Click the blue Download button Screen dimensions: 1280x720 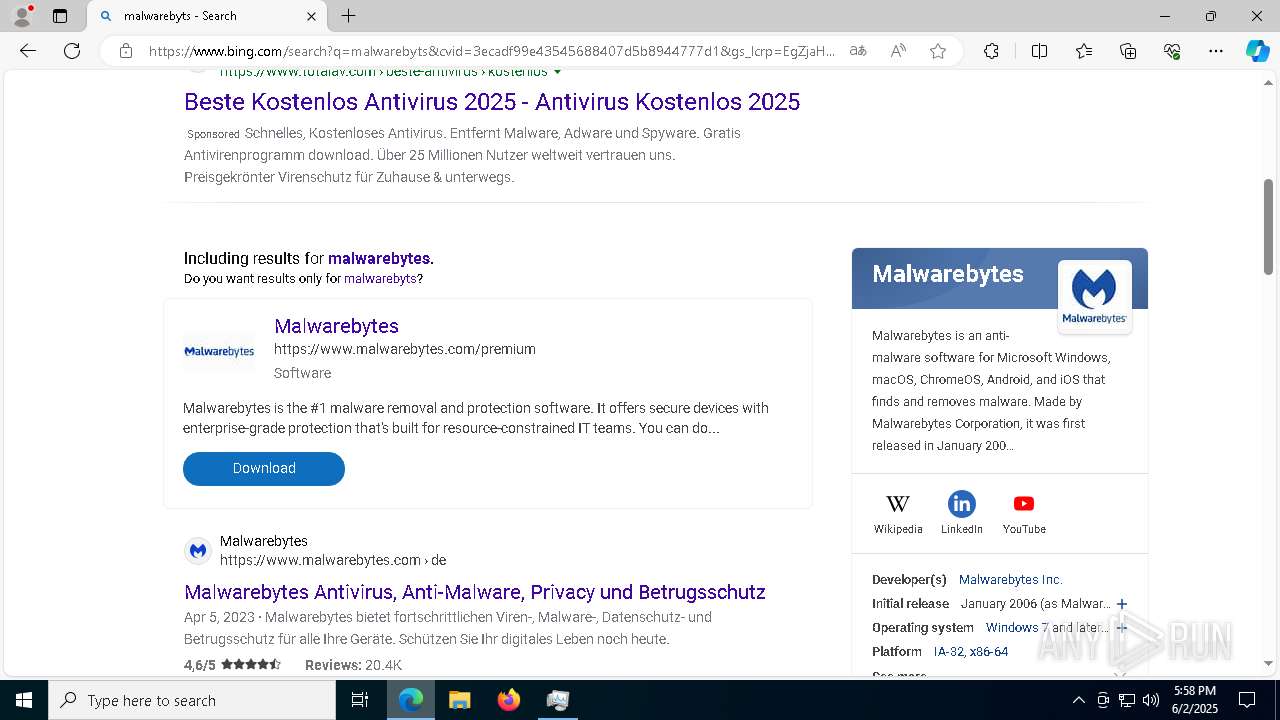pyautogui.click(x=264, y=469)
